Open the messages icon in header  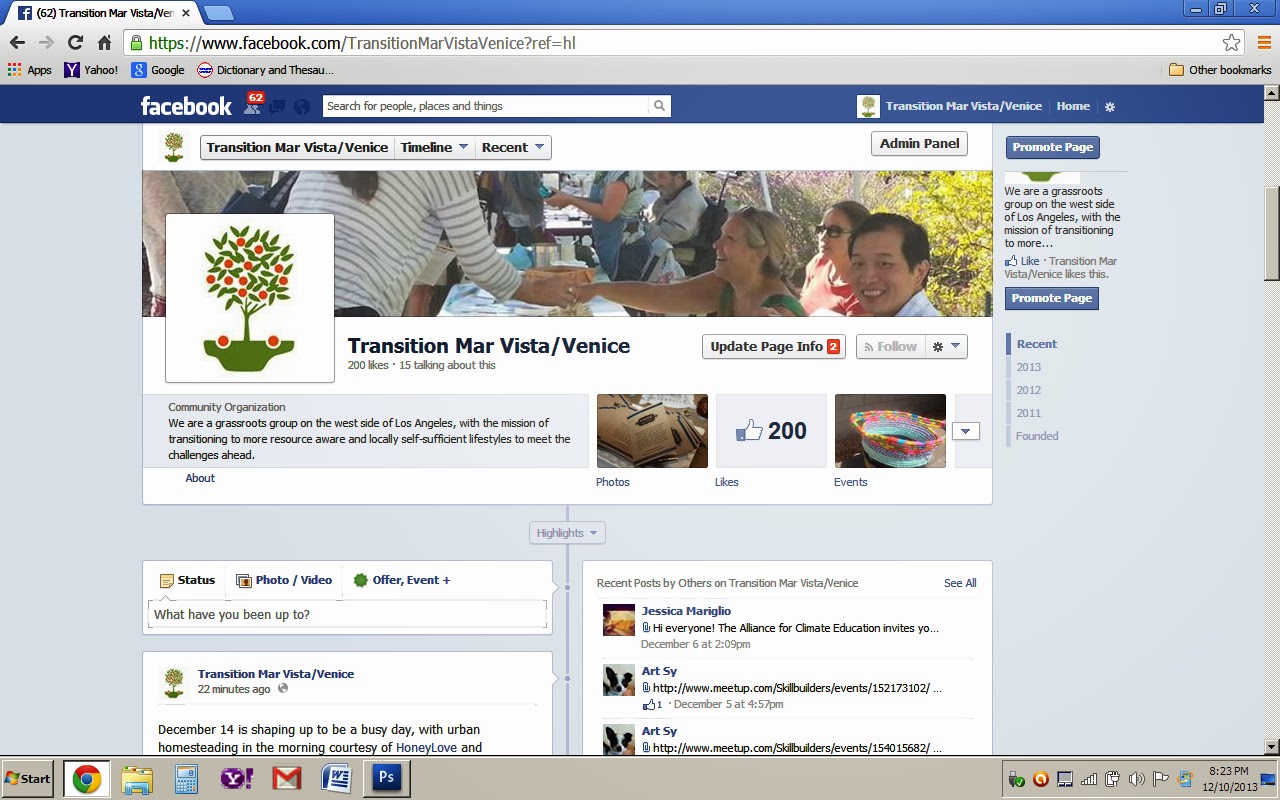pos(277,107)
